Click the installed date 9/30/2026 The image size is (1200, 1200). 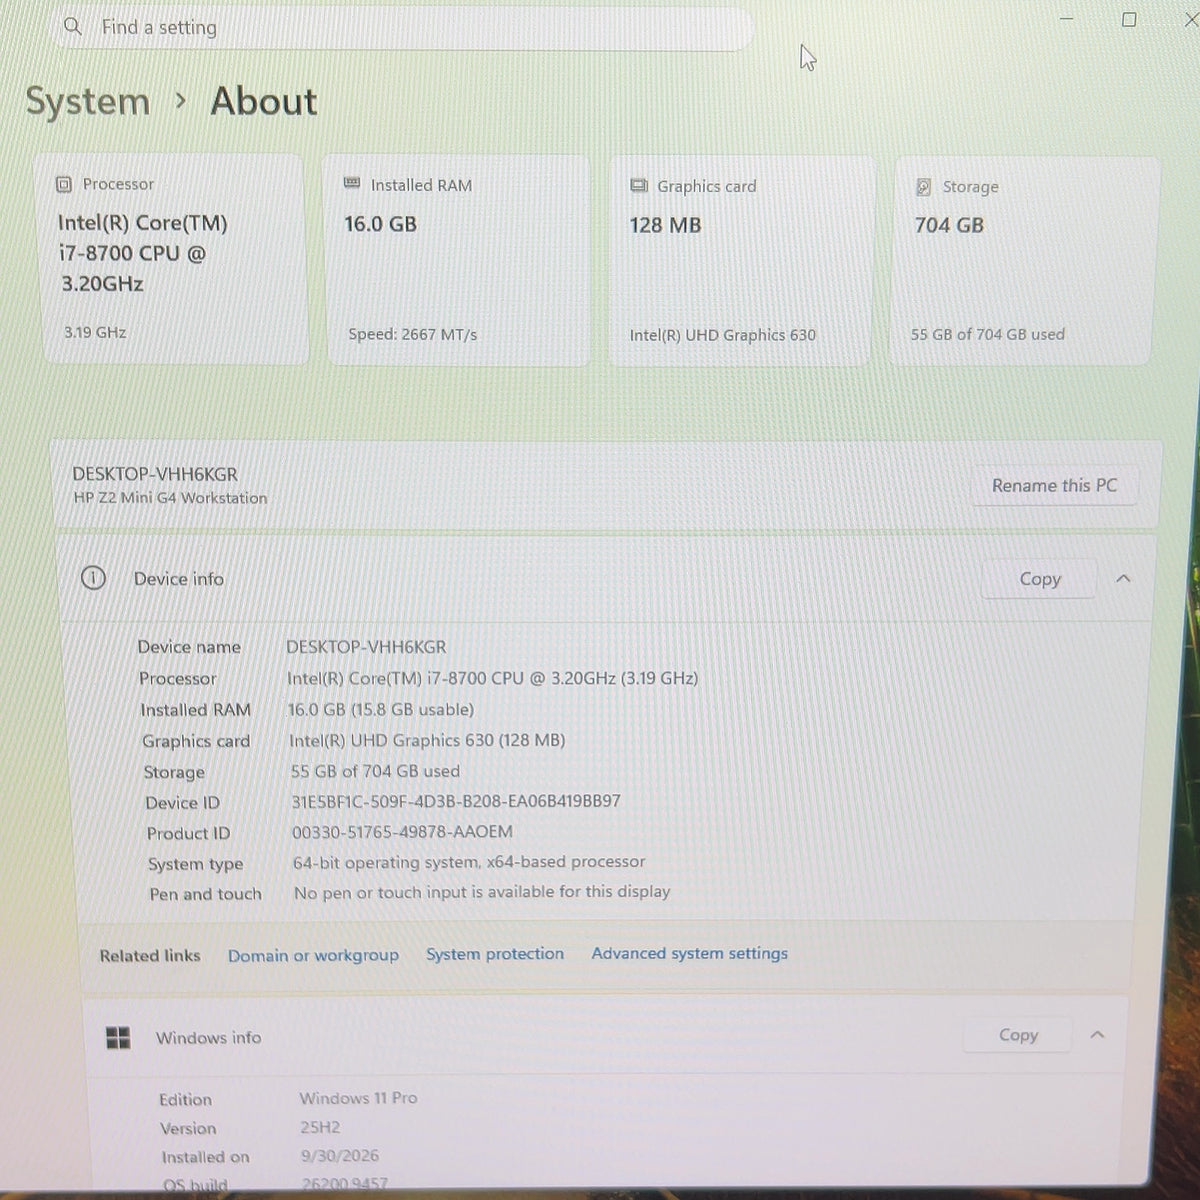tap(340, 1156)
